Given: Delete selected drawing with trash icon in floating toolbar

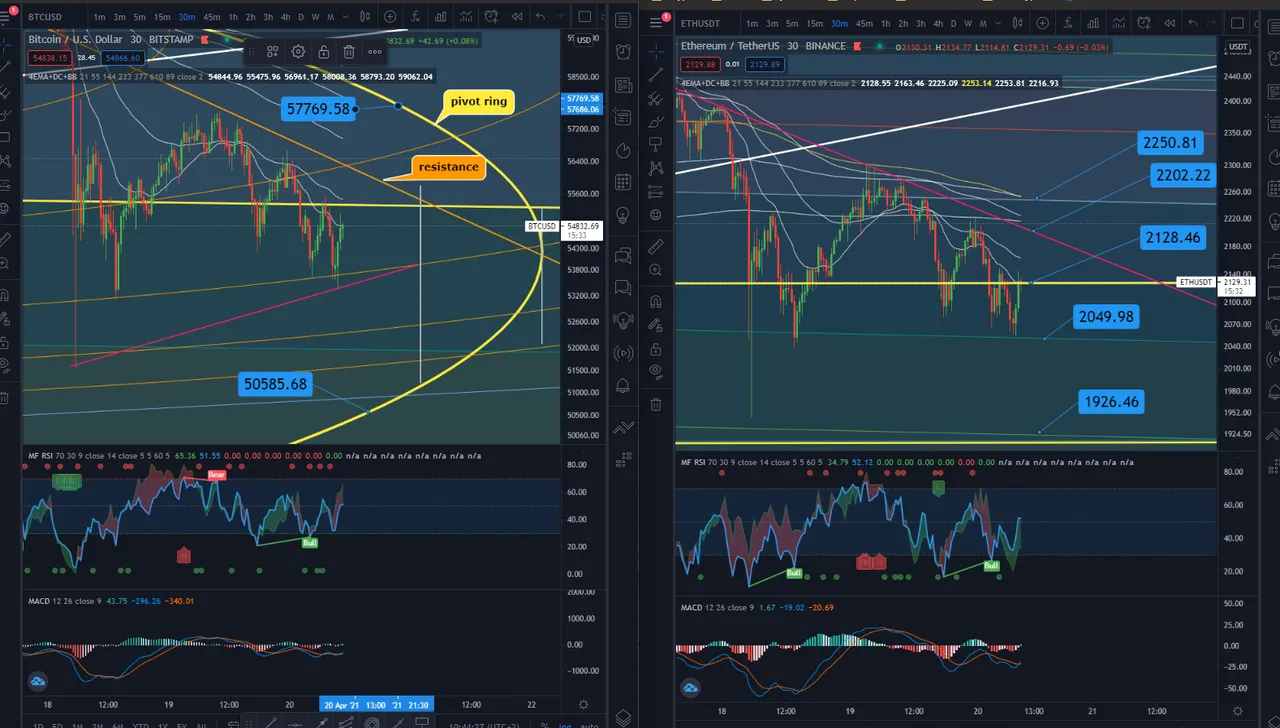Looking at the screenshot, I should pyautogui.click(x=349, y=51).
